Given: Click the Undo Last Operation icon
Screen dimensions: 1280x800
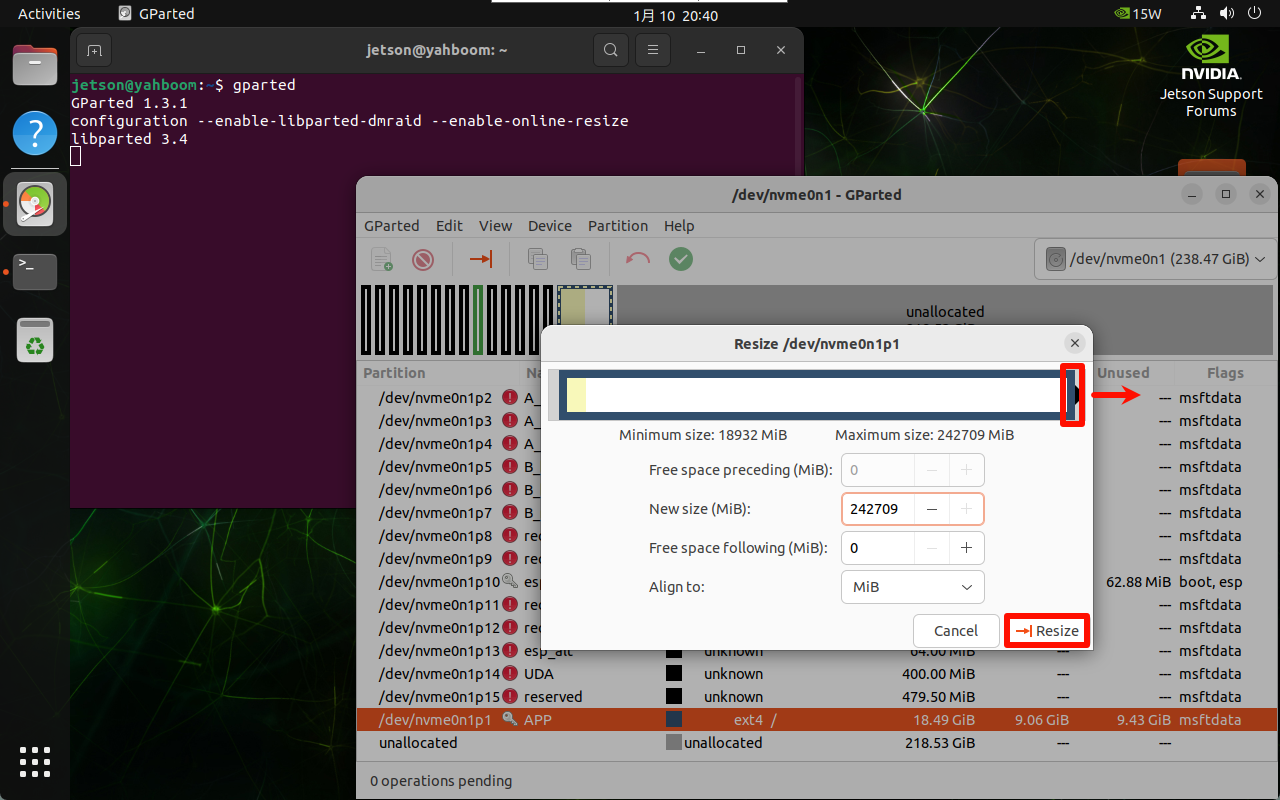Looking at the screenshot, I should pos(637,259).
